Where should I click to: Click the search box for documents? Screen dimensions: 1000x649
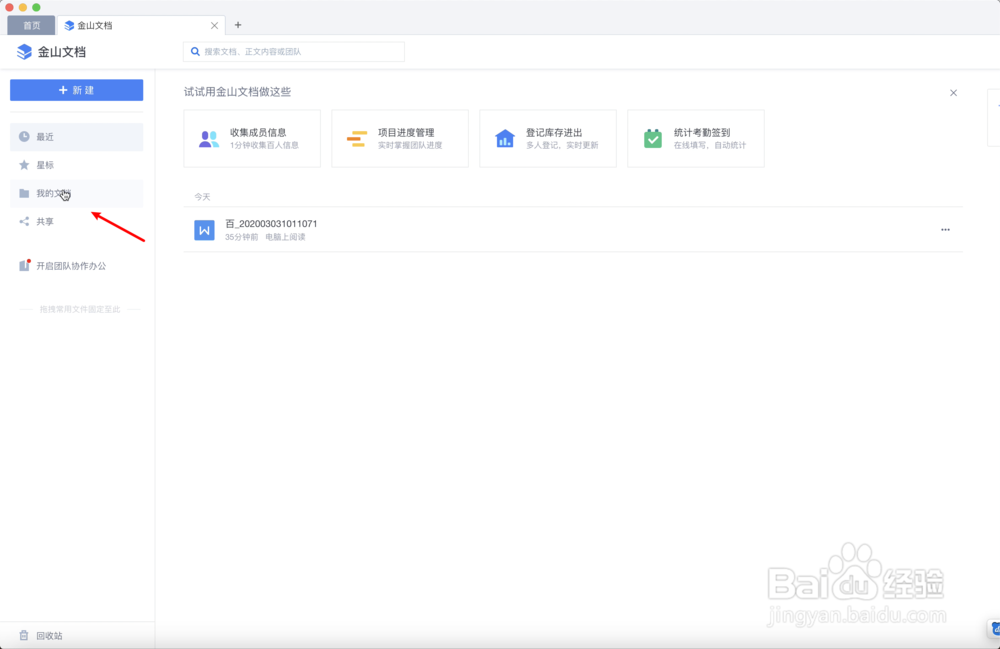point(294,52)
